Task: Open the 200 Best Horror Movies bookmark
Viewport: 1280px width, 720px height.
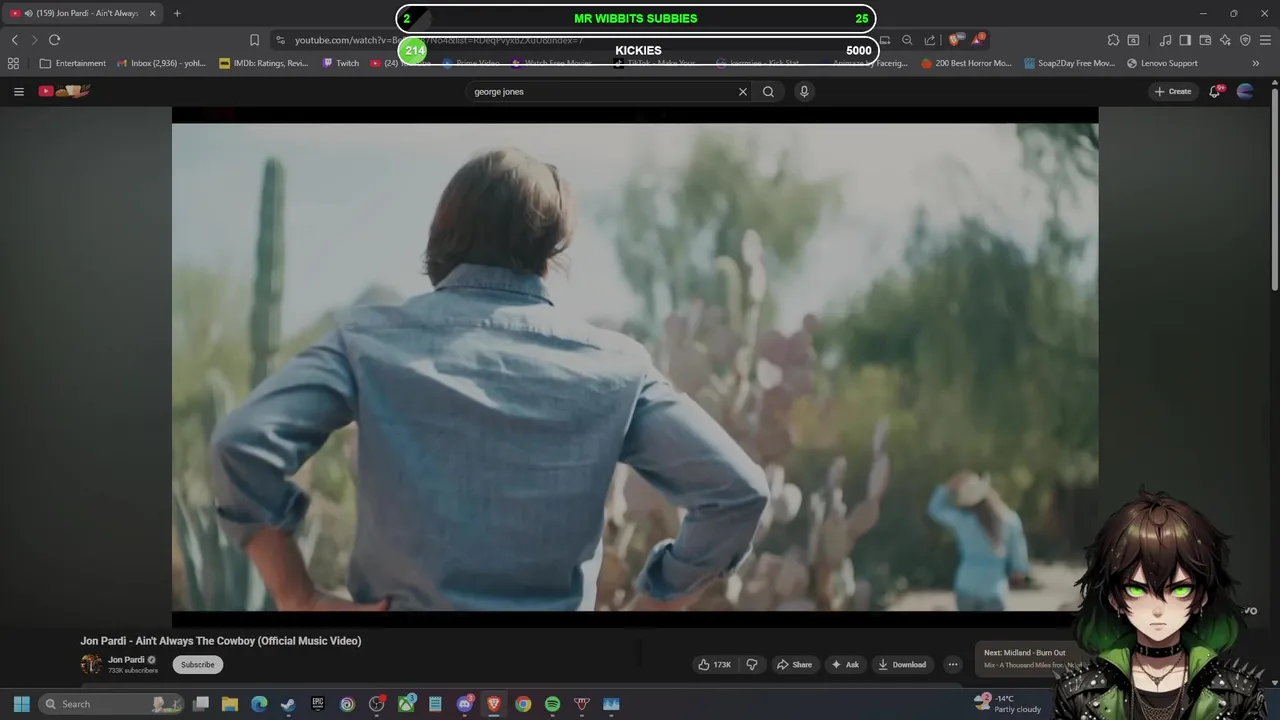Action: (966, 63)
